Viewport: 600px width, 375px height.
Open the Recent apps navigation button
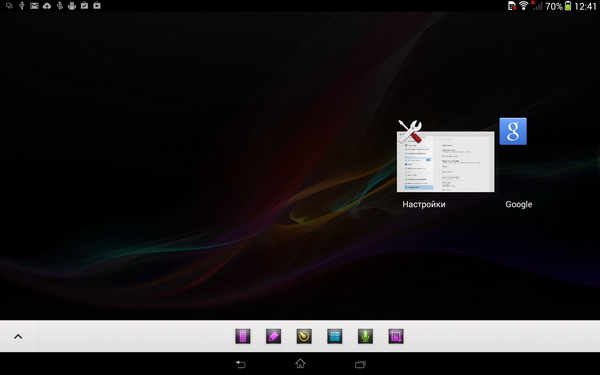(360, 364)
